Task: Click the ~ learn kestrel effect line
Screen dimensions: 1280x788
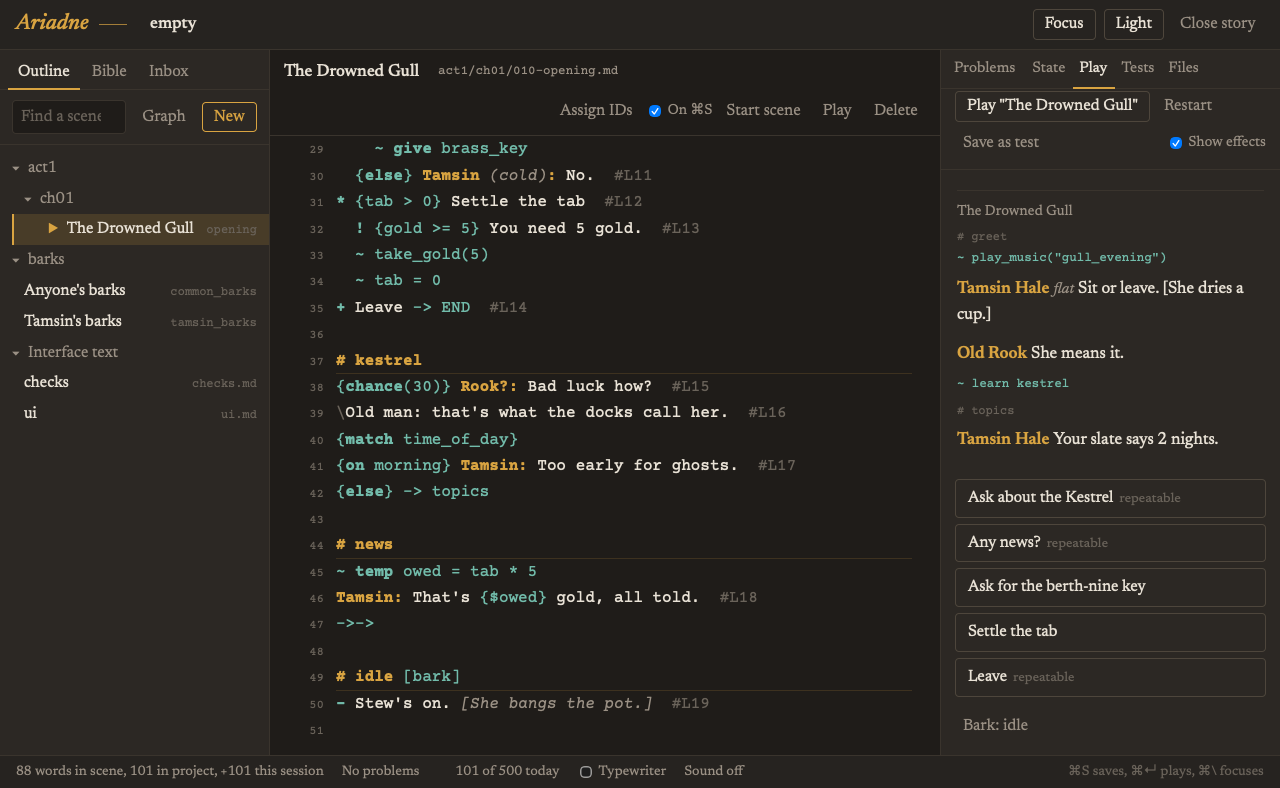Action: coord(1013,383)
